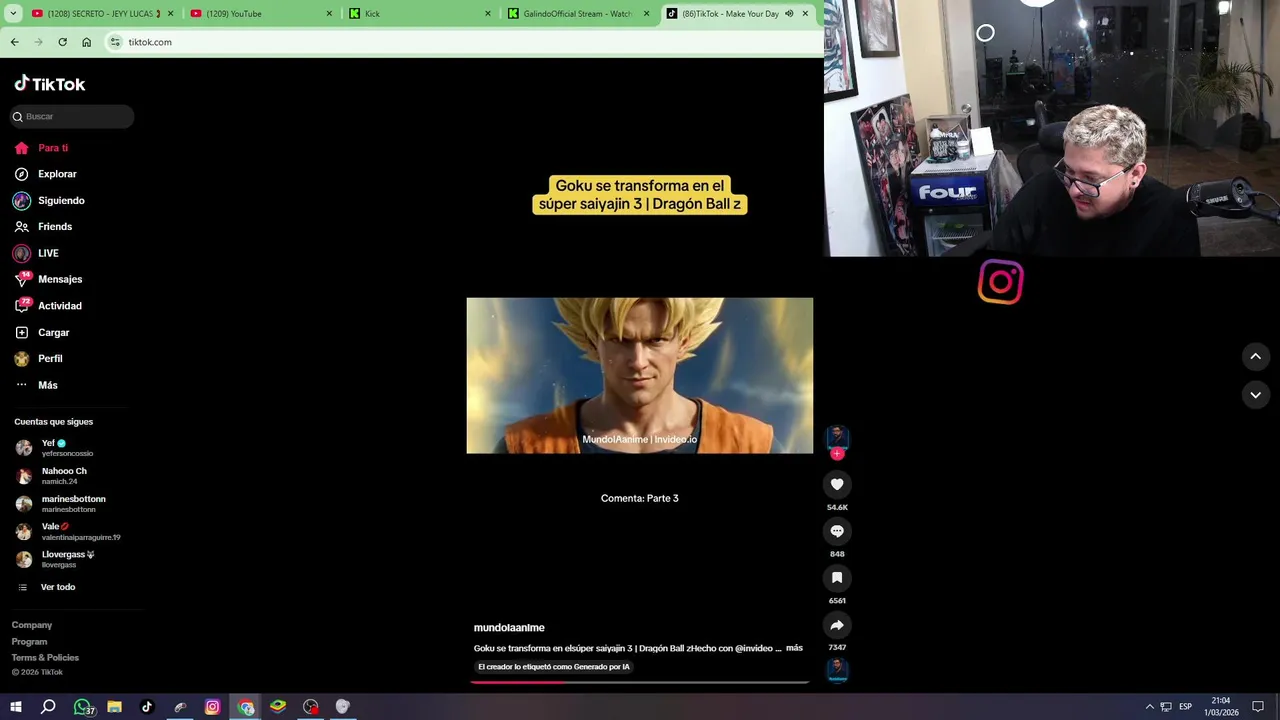Open TikTok app in taskbar
This screenshot has width=1280, height=720.
pos(147,707)
